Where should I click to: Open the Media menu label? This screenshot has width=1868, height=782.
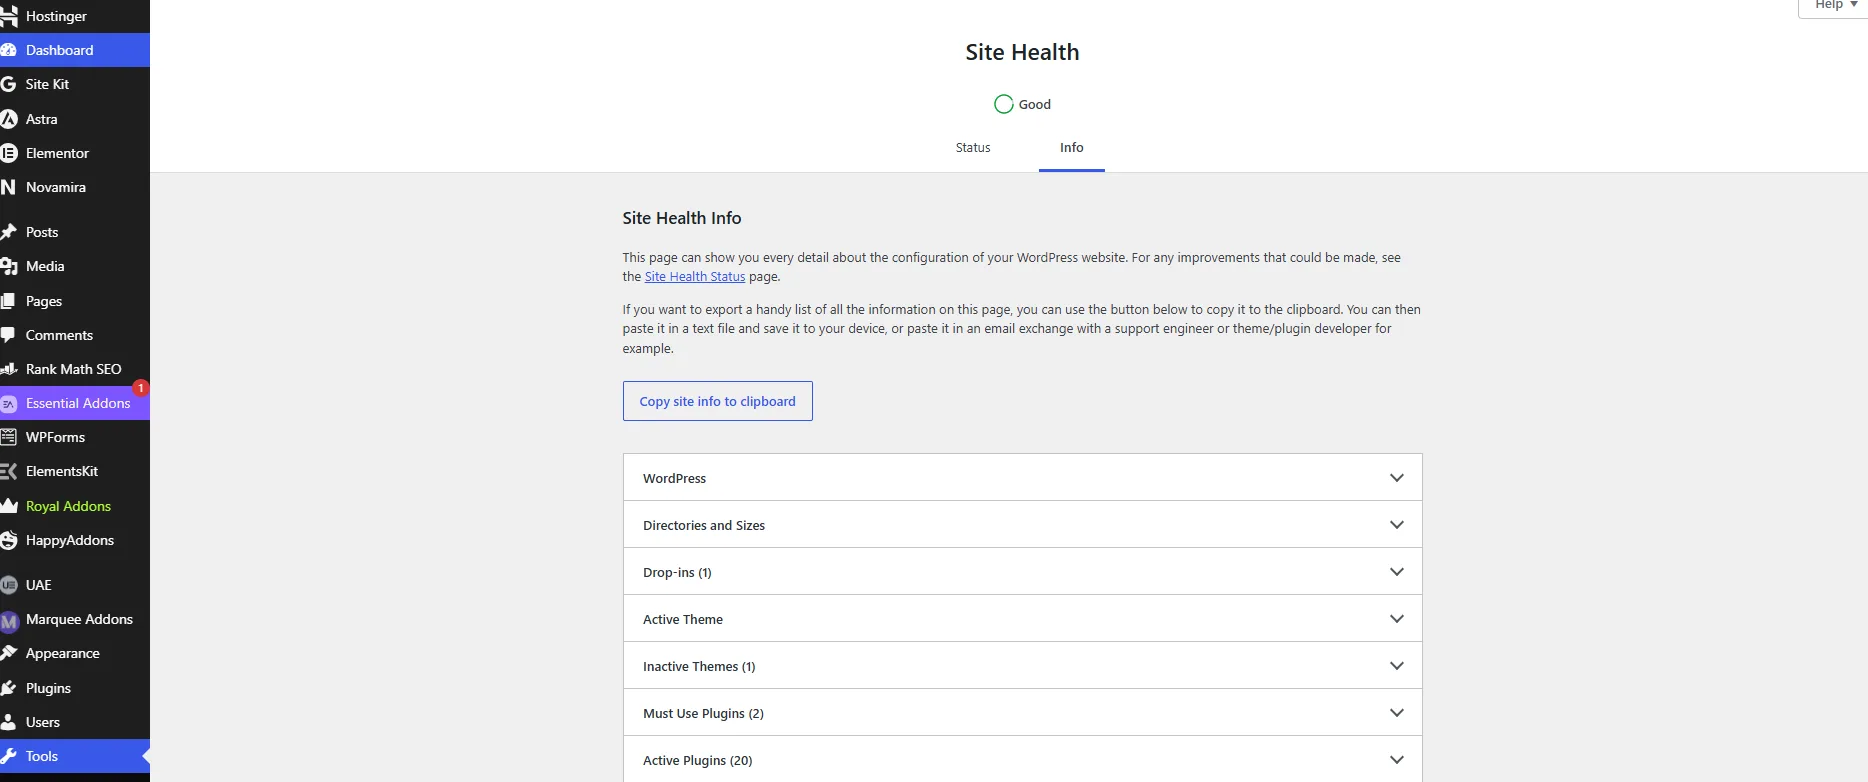[45, 266]
